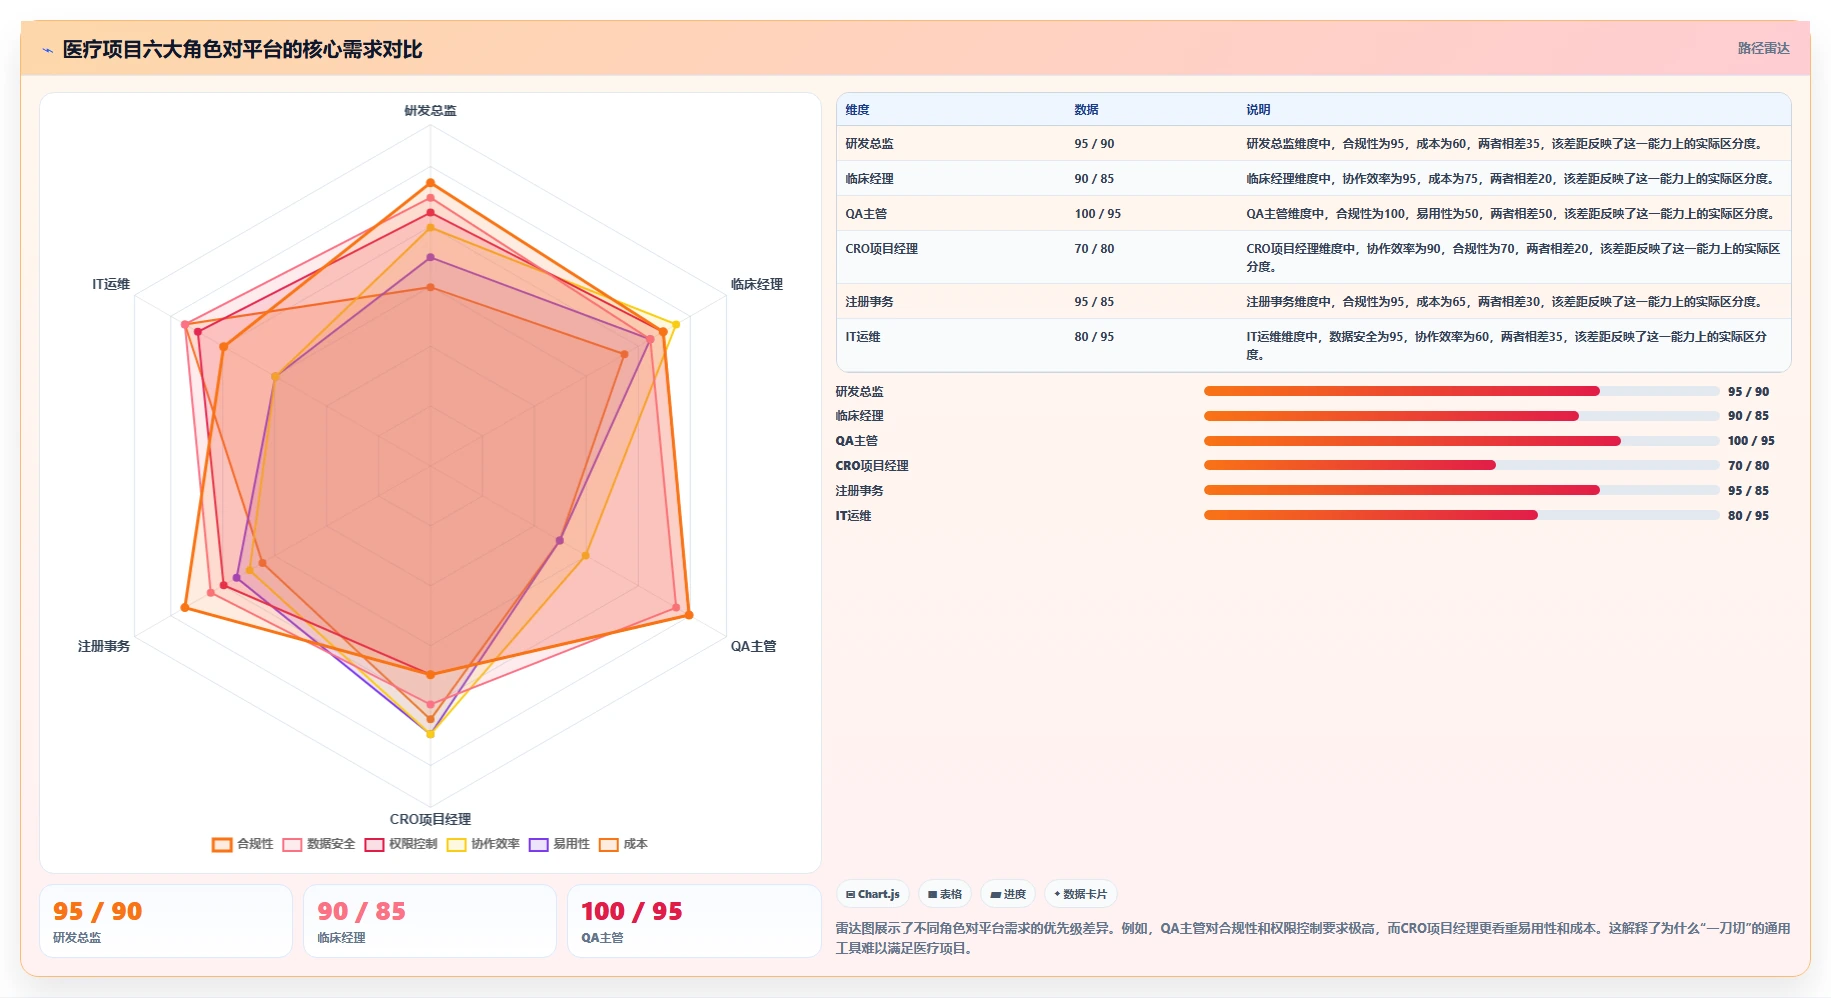Click the orange 合规性 point on QA主管 axis
Screen dimensions: 1831x998
tap(689, 615)
